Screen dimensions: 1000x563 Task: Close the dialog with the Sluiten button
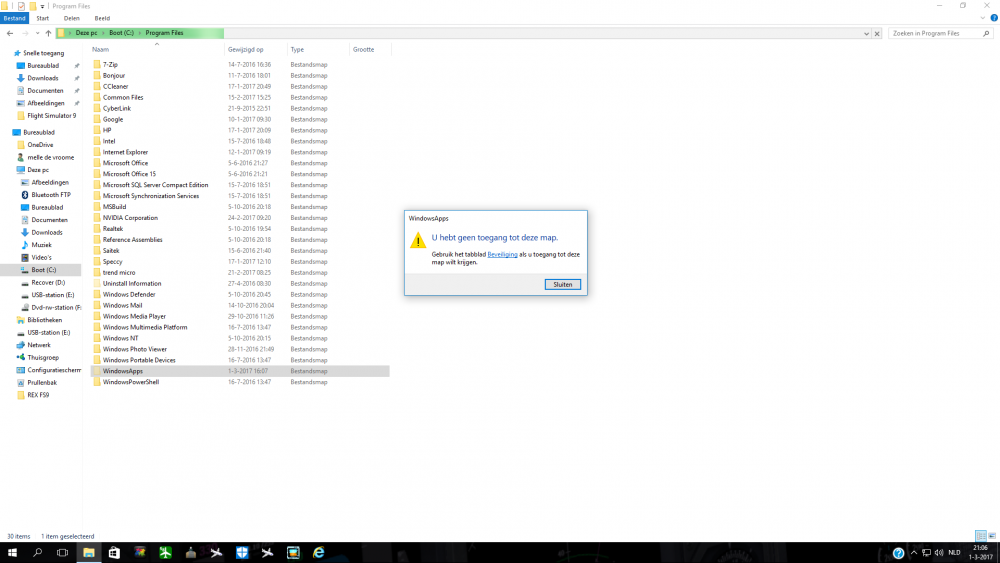[562, 284]
